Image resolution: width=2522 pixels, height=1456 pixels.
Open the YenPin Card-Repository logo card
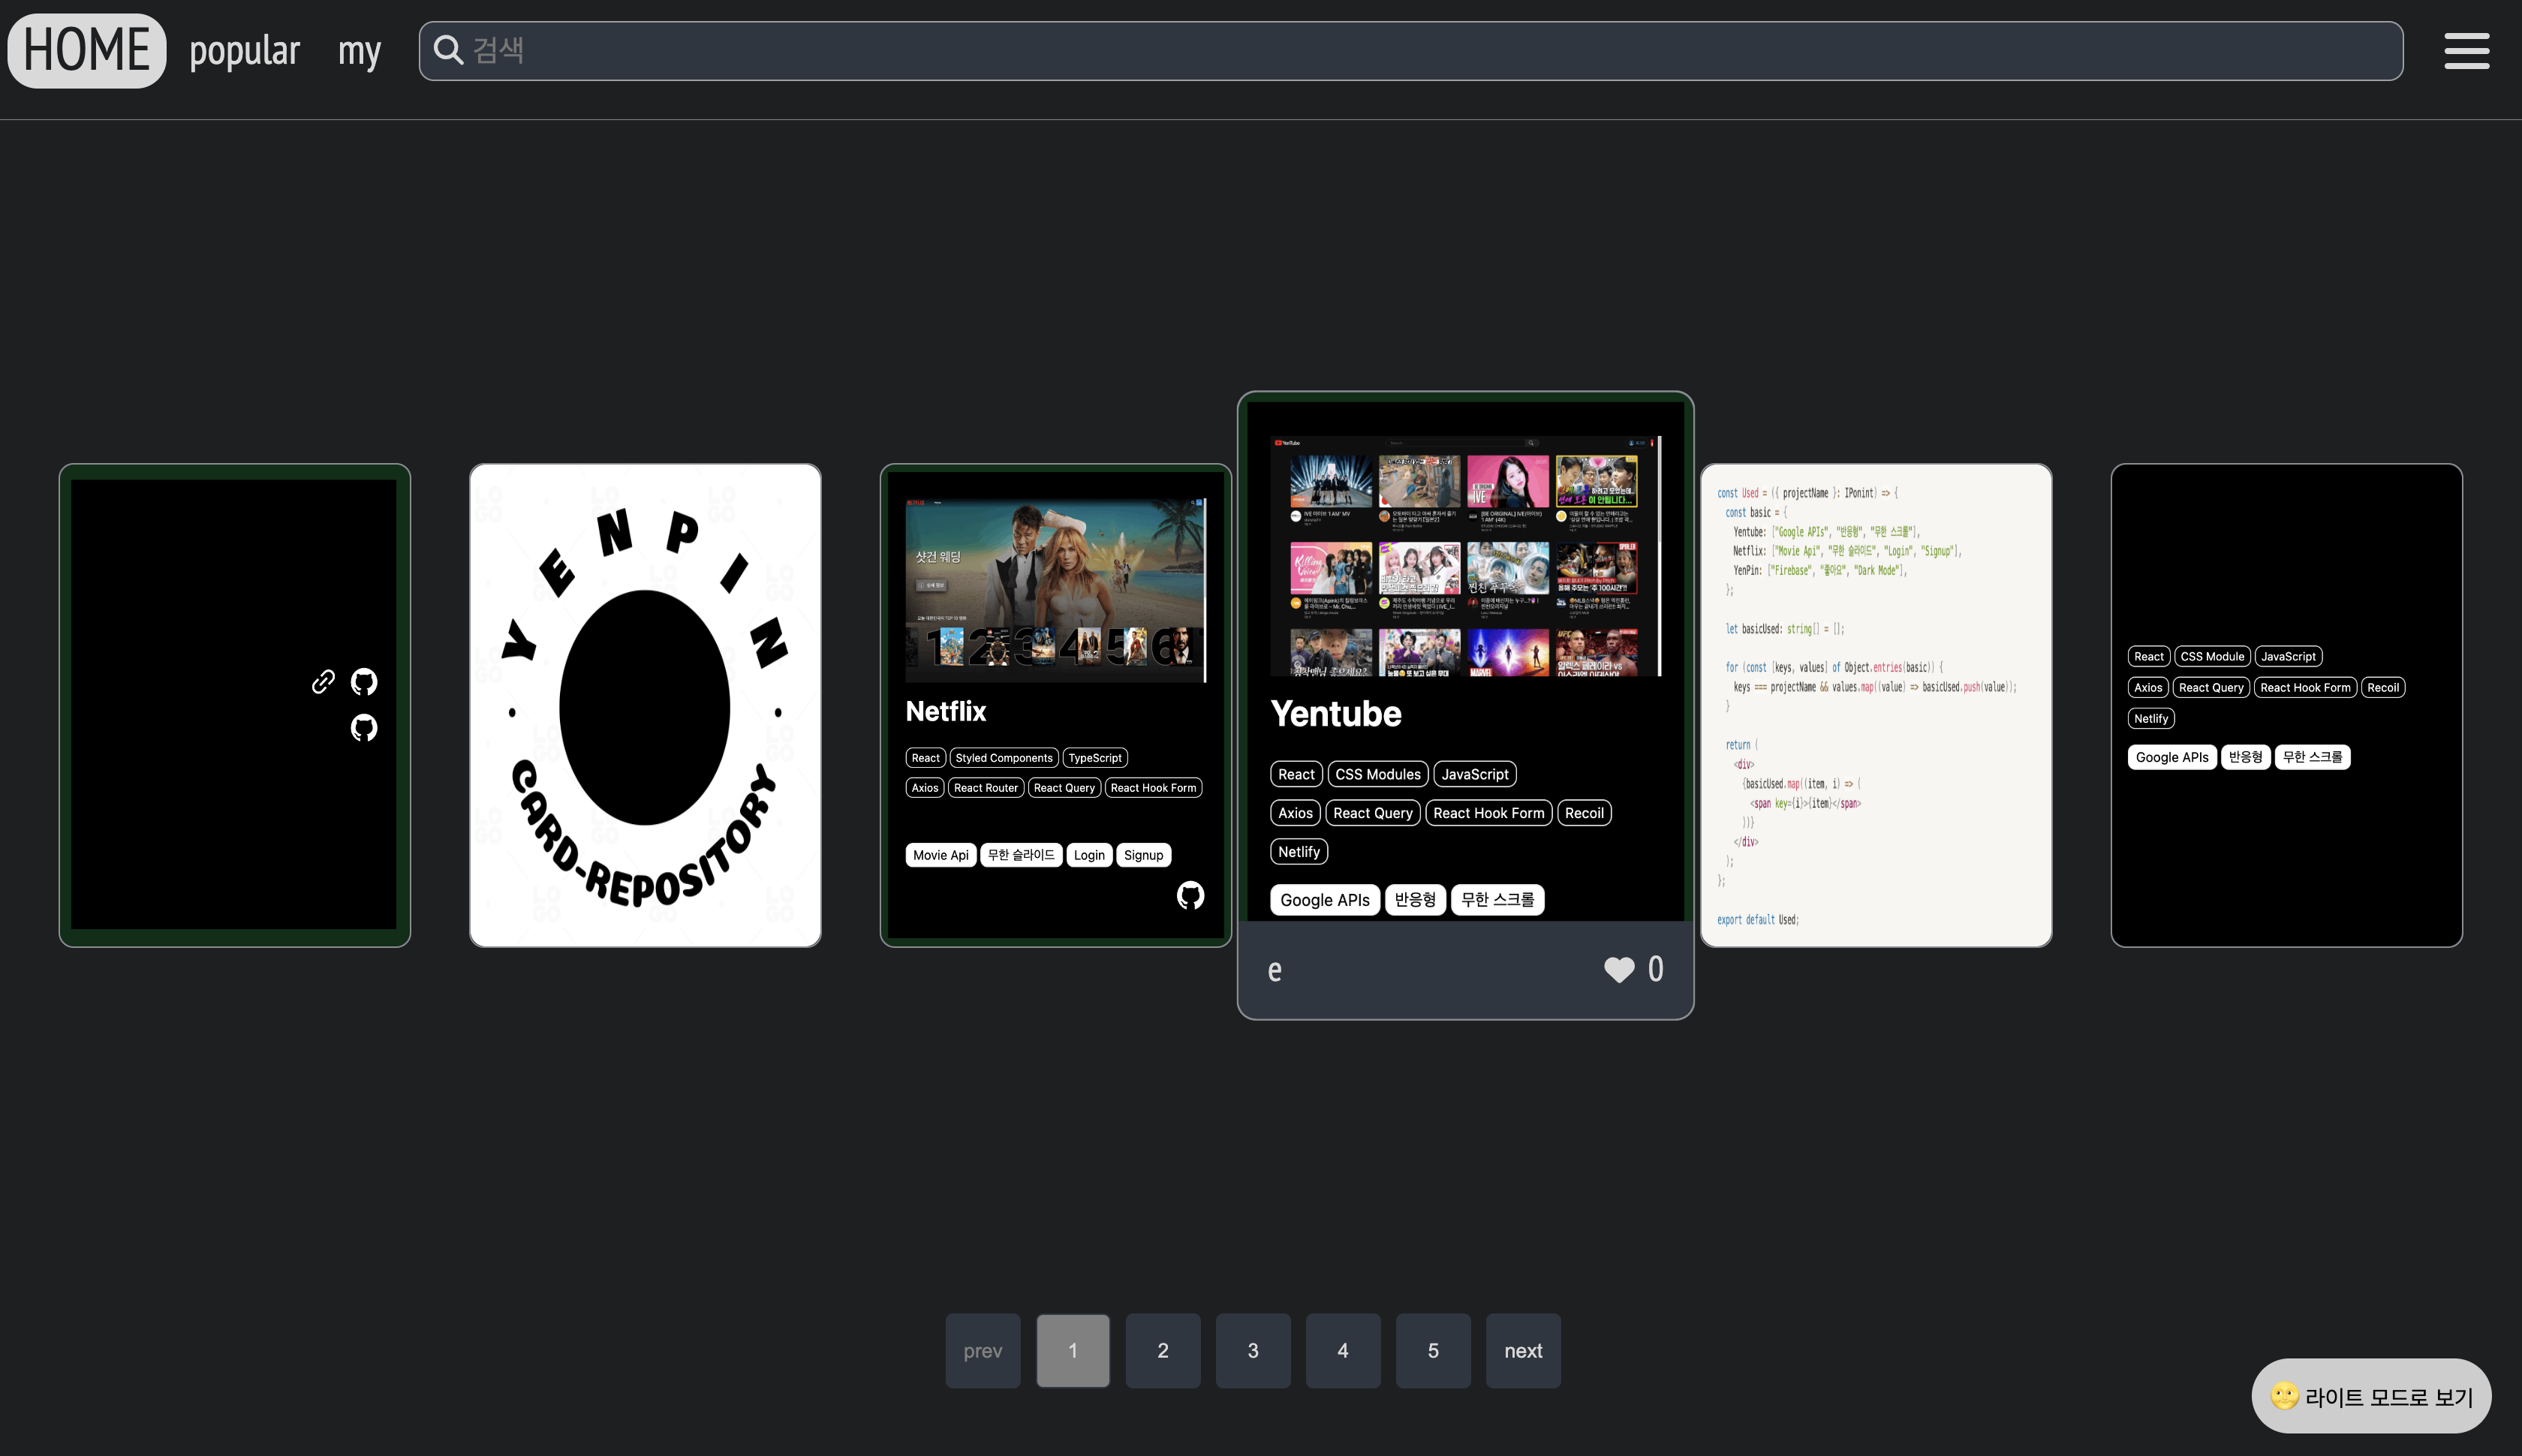coord(645,705)
